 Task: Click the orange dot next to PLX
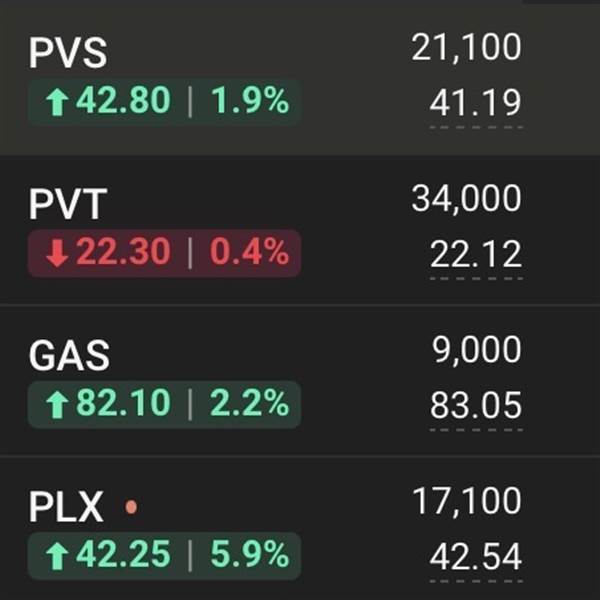[x=131, y=508]
